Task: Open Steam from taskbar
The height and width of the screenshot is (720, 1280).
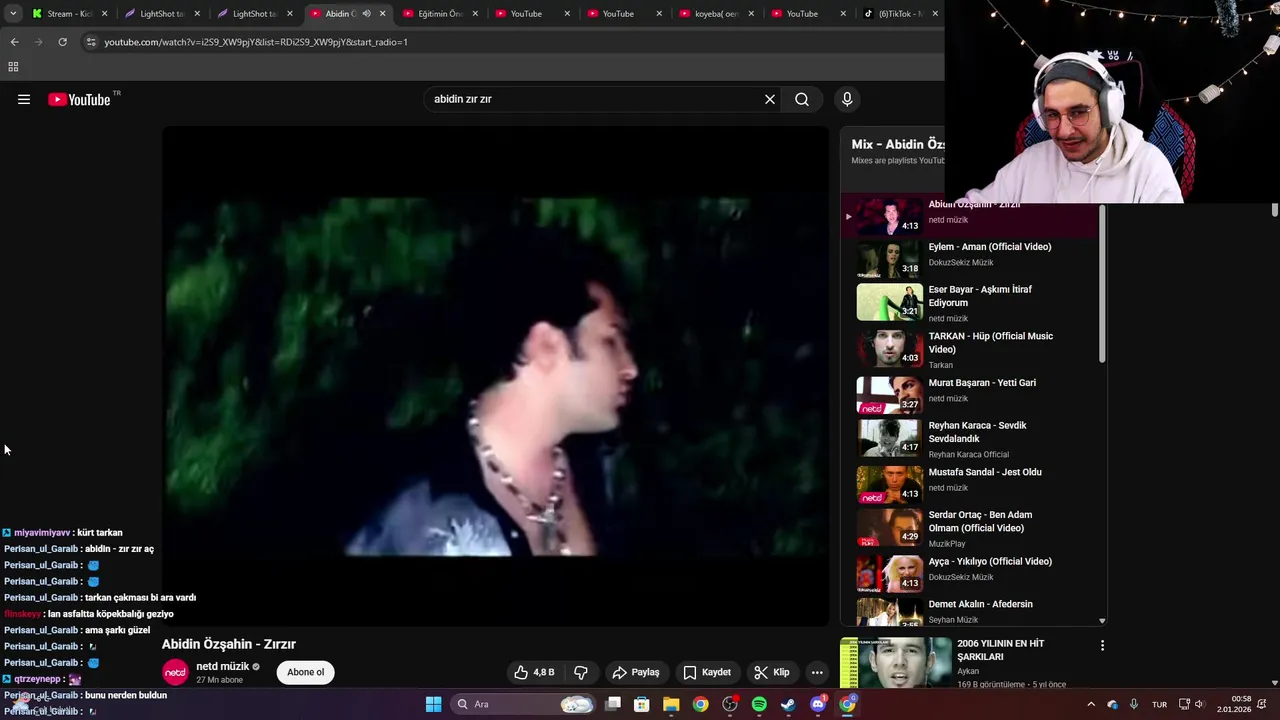Action: point(788,704)
